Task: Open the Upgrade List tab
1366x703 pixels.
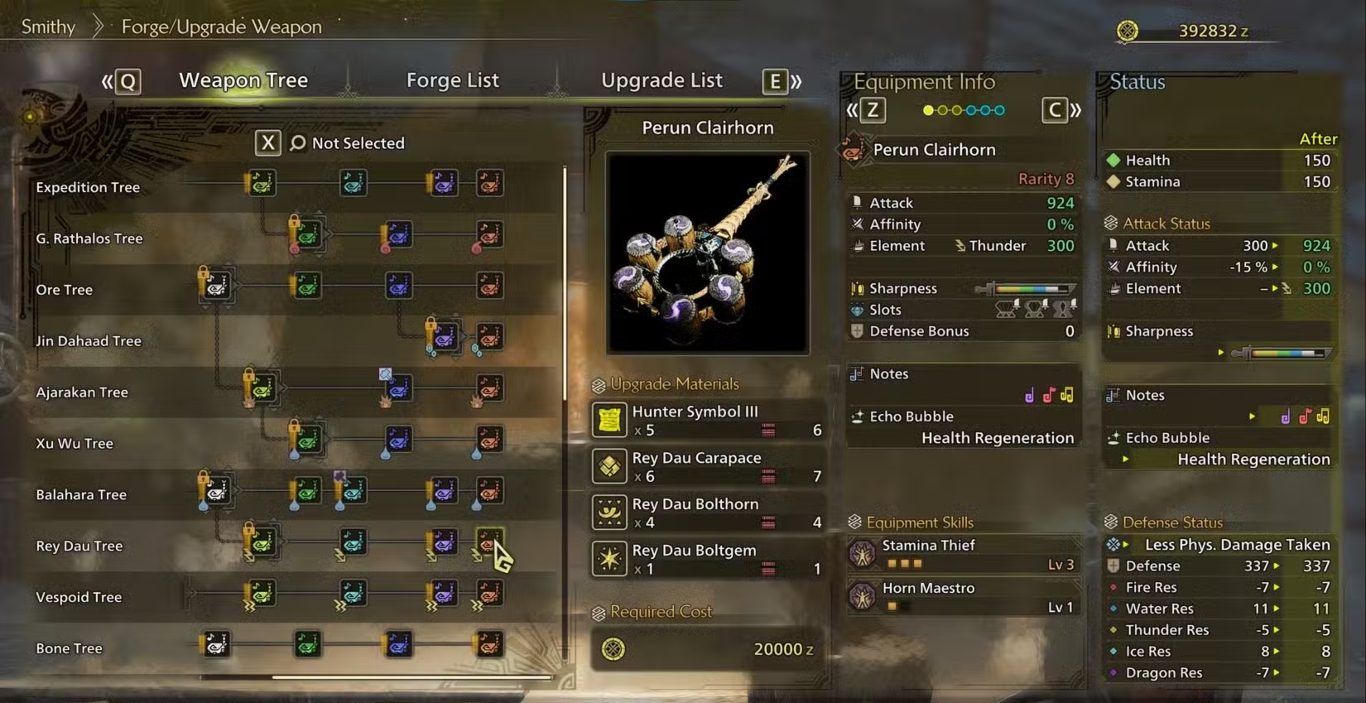Action: pos(662,80)
